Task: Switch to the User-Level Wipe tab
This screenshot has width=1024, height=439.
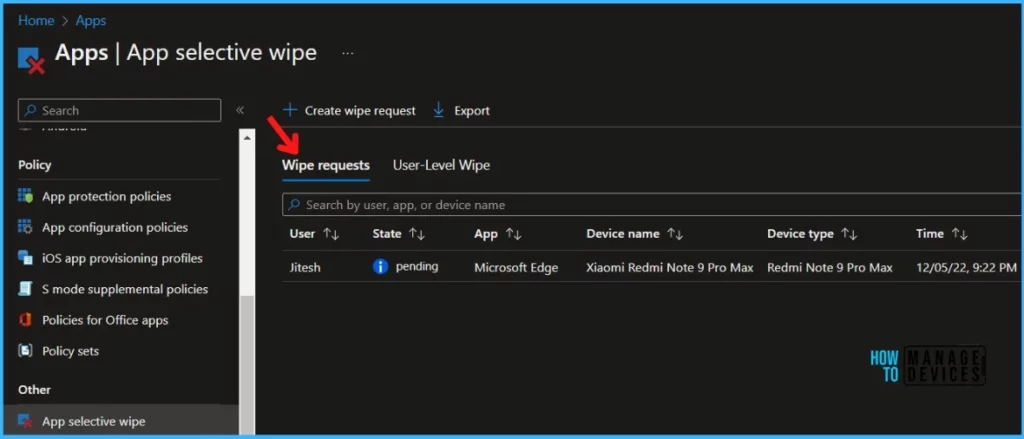Action: pos(441,165)
